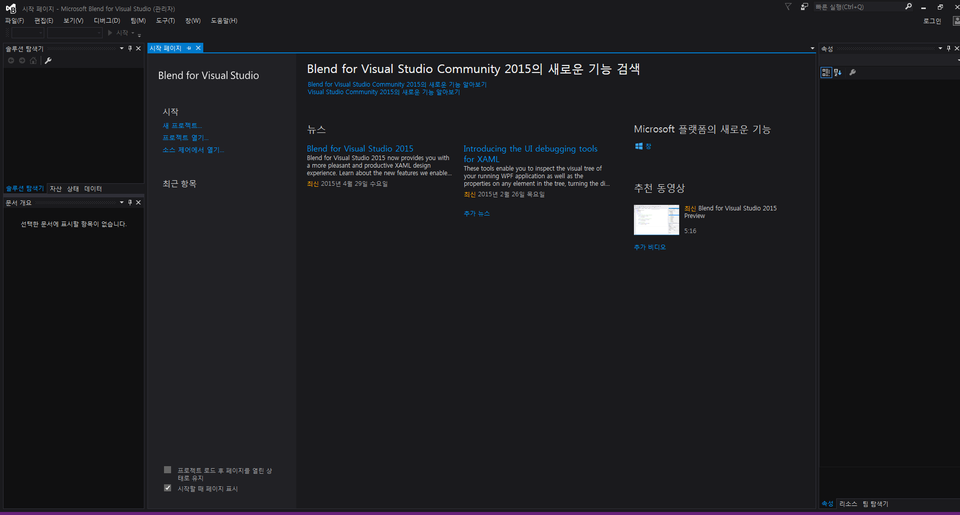Open the 편집(E) menu
Viewport: 960px width, 515px height.
(x=43, y=21)
